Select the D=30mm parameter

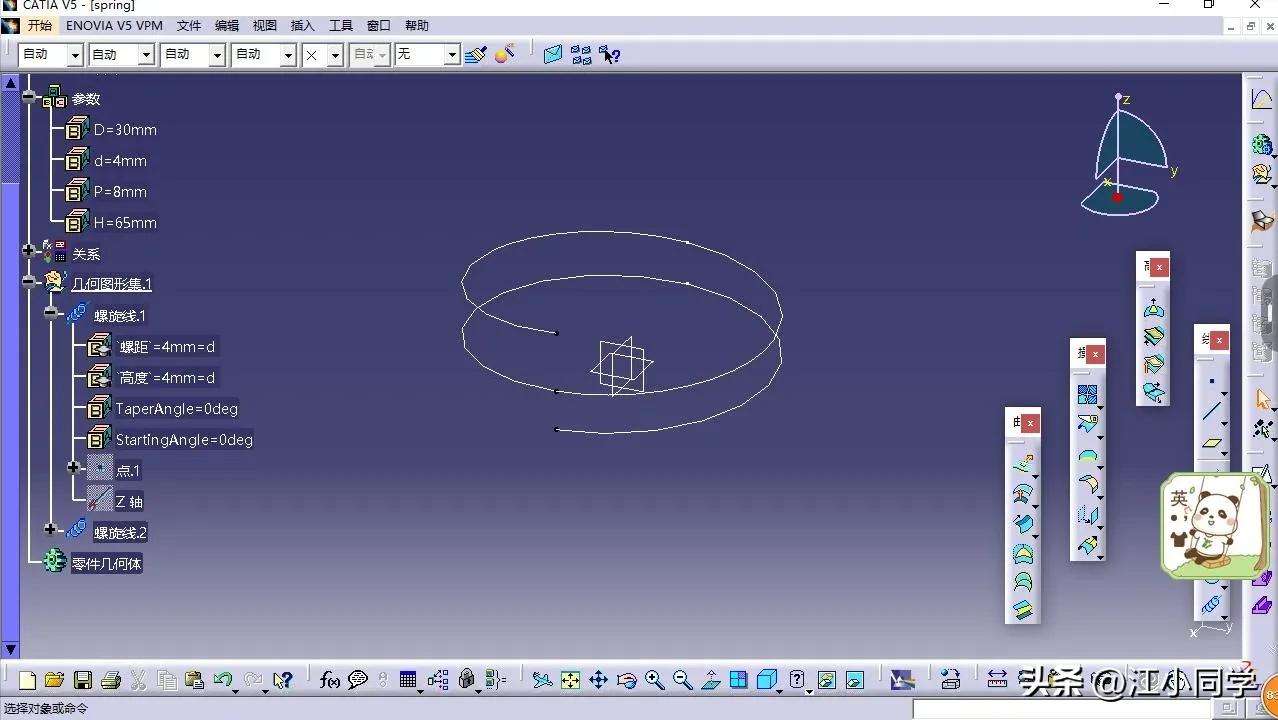pyautogui.click(x=125, y=130)
